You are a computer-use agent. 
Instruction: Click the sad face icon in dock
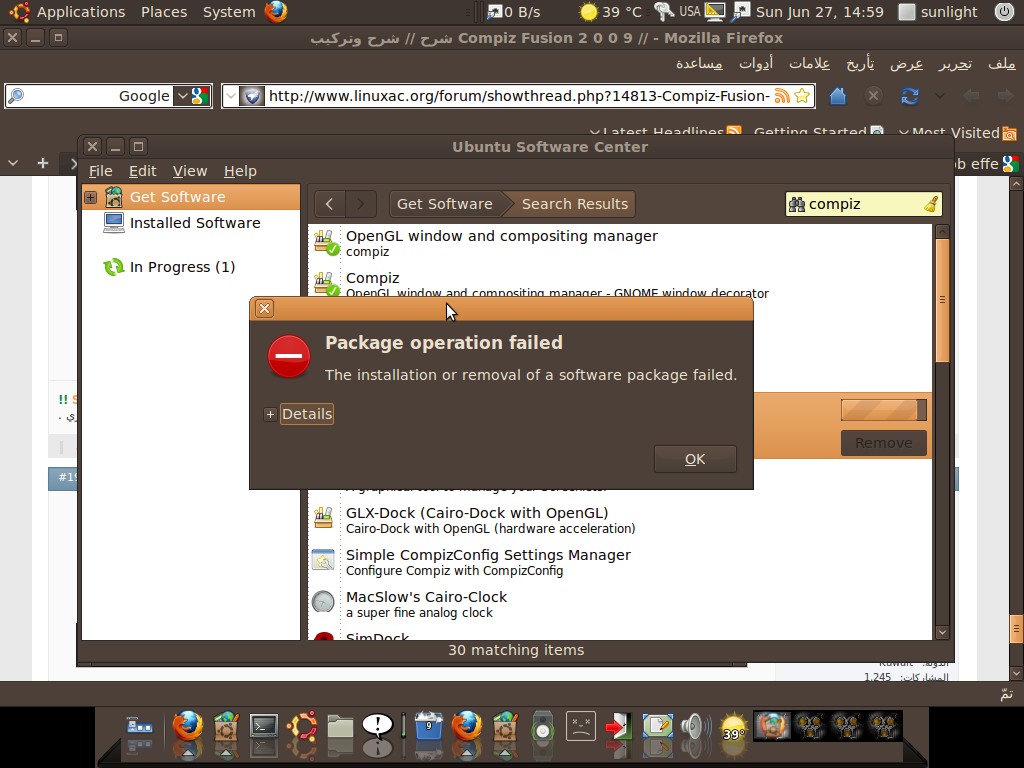[x=580, y=726]
